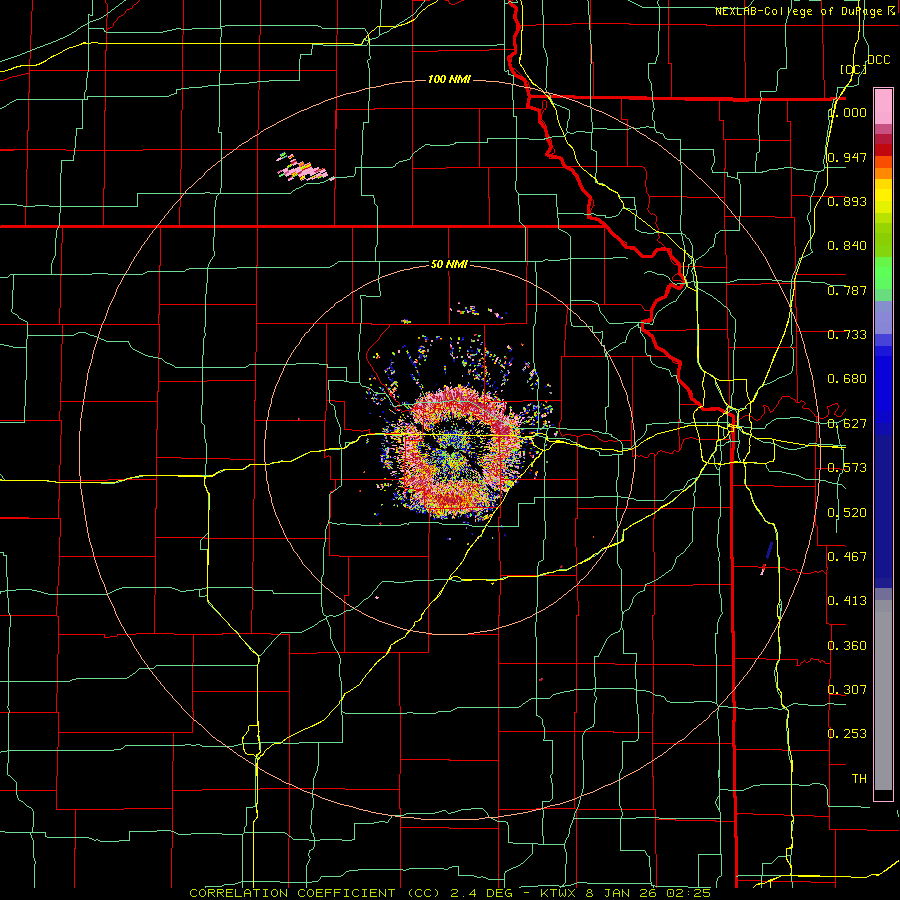Click the 0.893 value on the scale
900x900 pixels.
847,201
